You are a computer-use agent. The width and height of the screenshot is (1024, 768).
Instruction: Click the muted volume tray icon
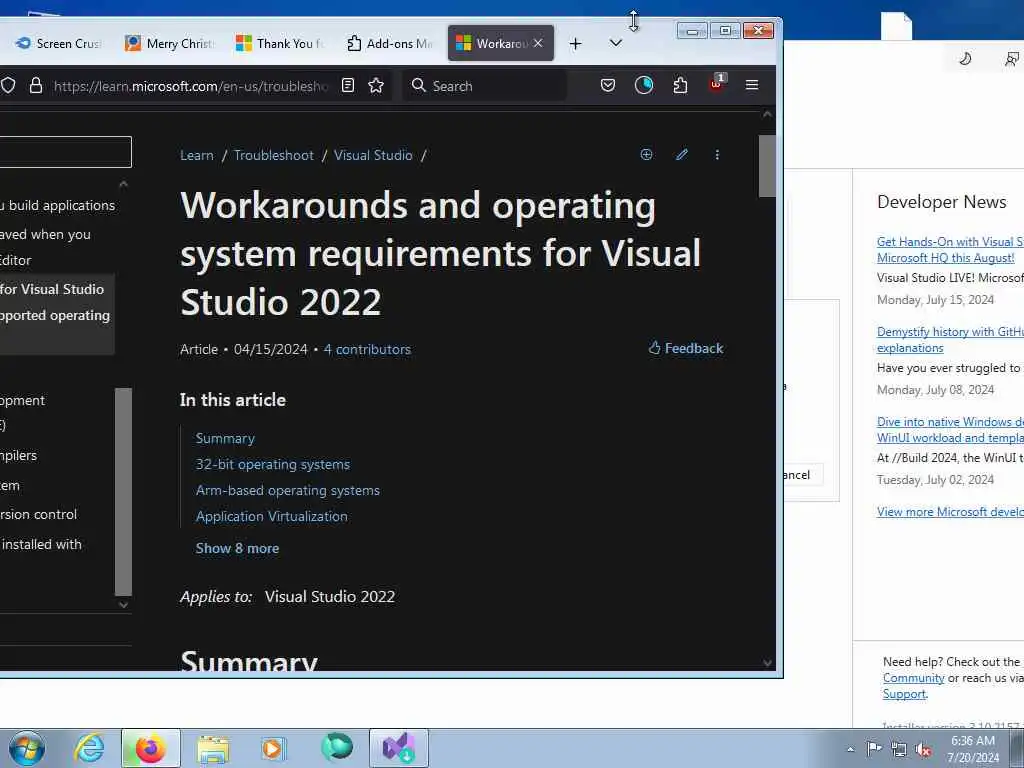923,750
